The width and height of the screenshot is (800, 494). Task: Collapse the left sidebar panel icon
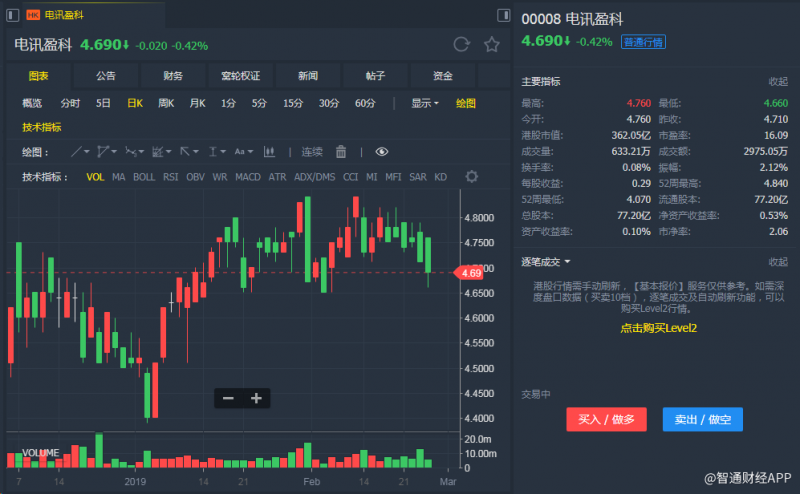pos(12,15)
